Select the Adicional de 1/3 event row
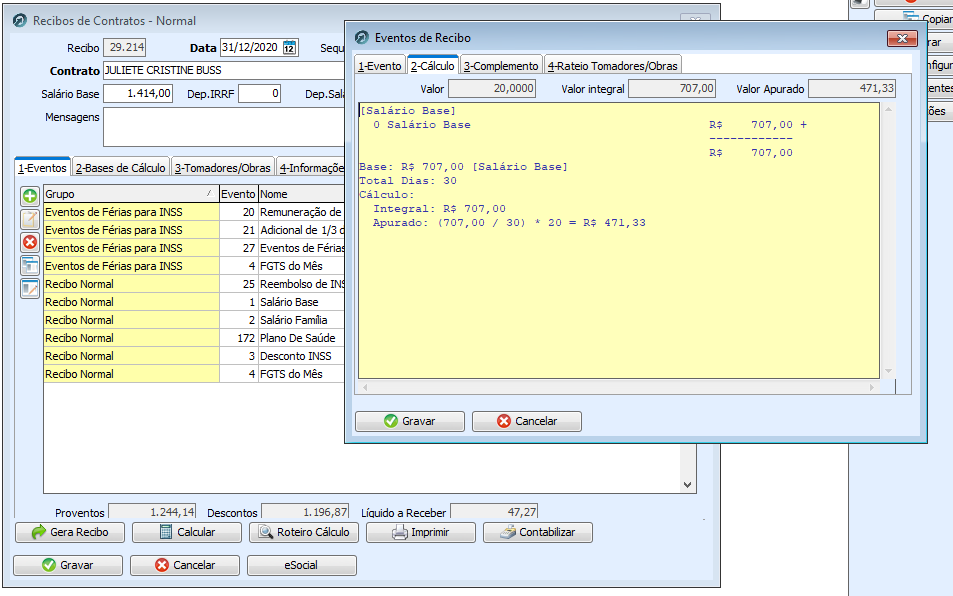Image resolution: width=953 pixels, height=596 pixels. [194, 230]
